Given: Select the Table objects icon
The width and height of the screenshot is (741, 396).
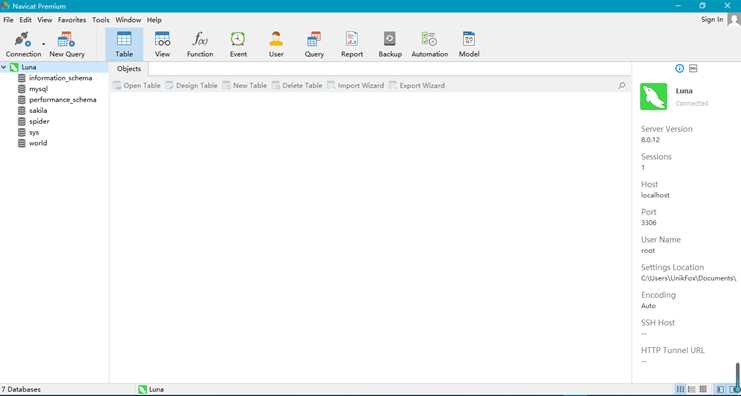Looking at the screenshot, I should 124,44.
